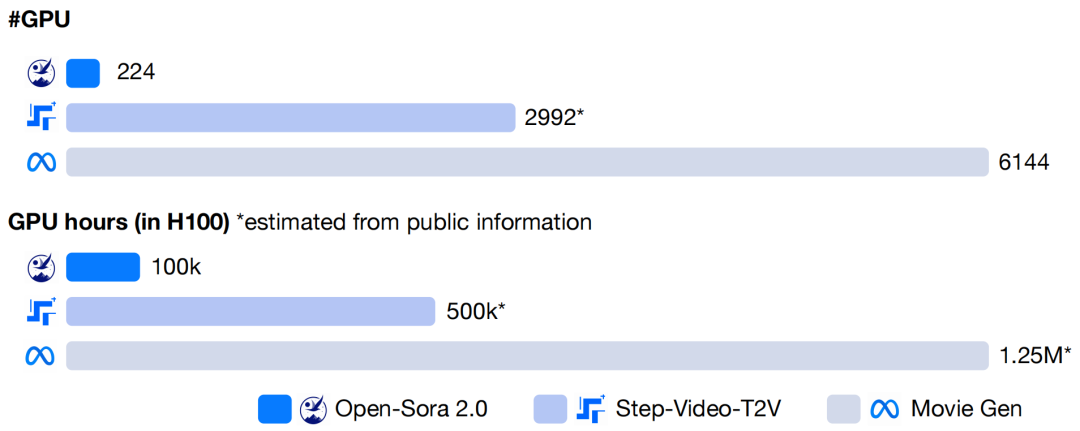The image size is (1080, 431).
Task: Click the Step-Video icon beside the 2992* bar
Action: pos(41,117)
